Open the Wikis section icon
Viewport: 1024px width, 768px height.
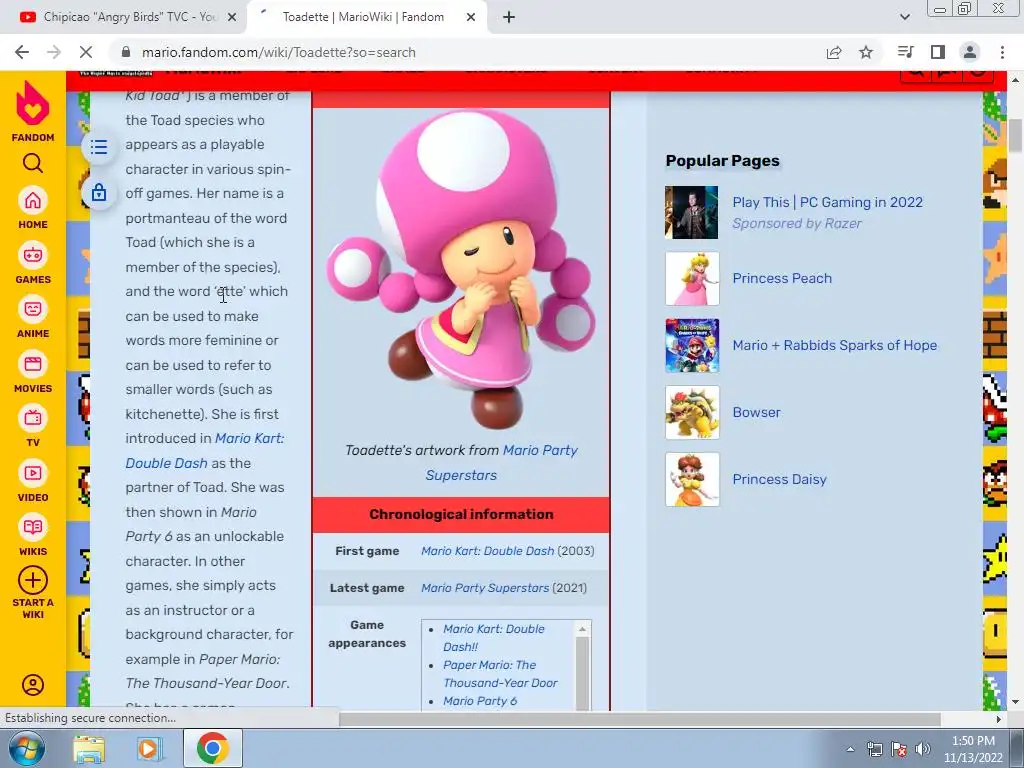[33, 528]
